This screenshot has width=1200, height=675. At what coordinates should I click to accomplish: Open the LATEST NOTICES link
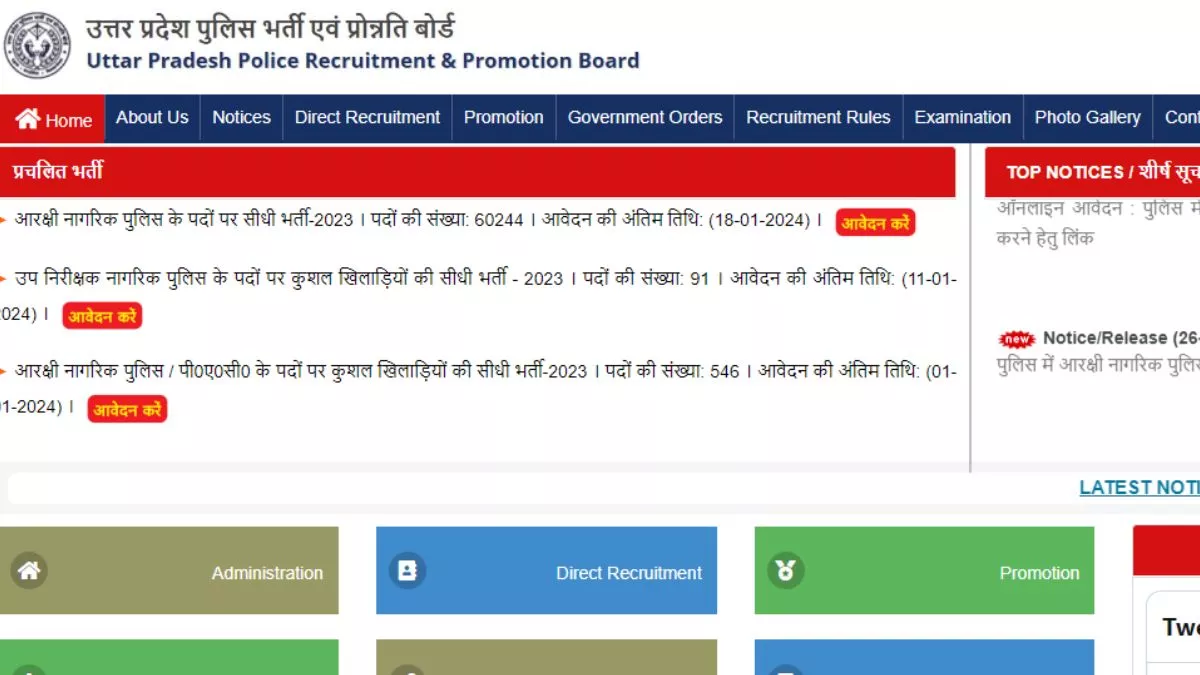[x=1139, y=488]
